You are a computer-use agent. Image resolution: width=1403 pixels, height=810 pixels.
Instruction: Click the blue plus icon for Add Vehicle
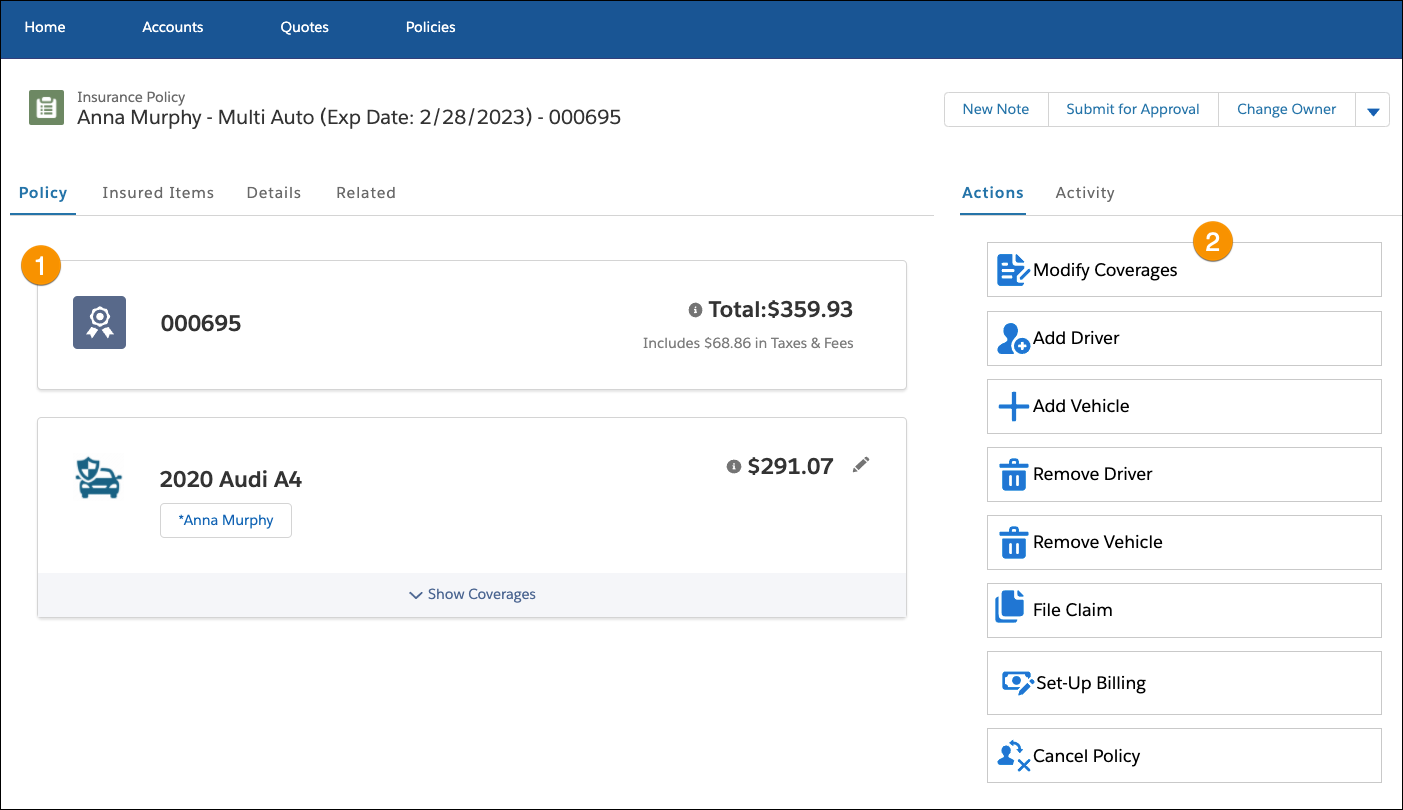[1013, 406]
